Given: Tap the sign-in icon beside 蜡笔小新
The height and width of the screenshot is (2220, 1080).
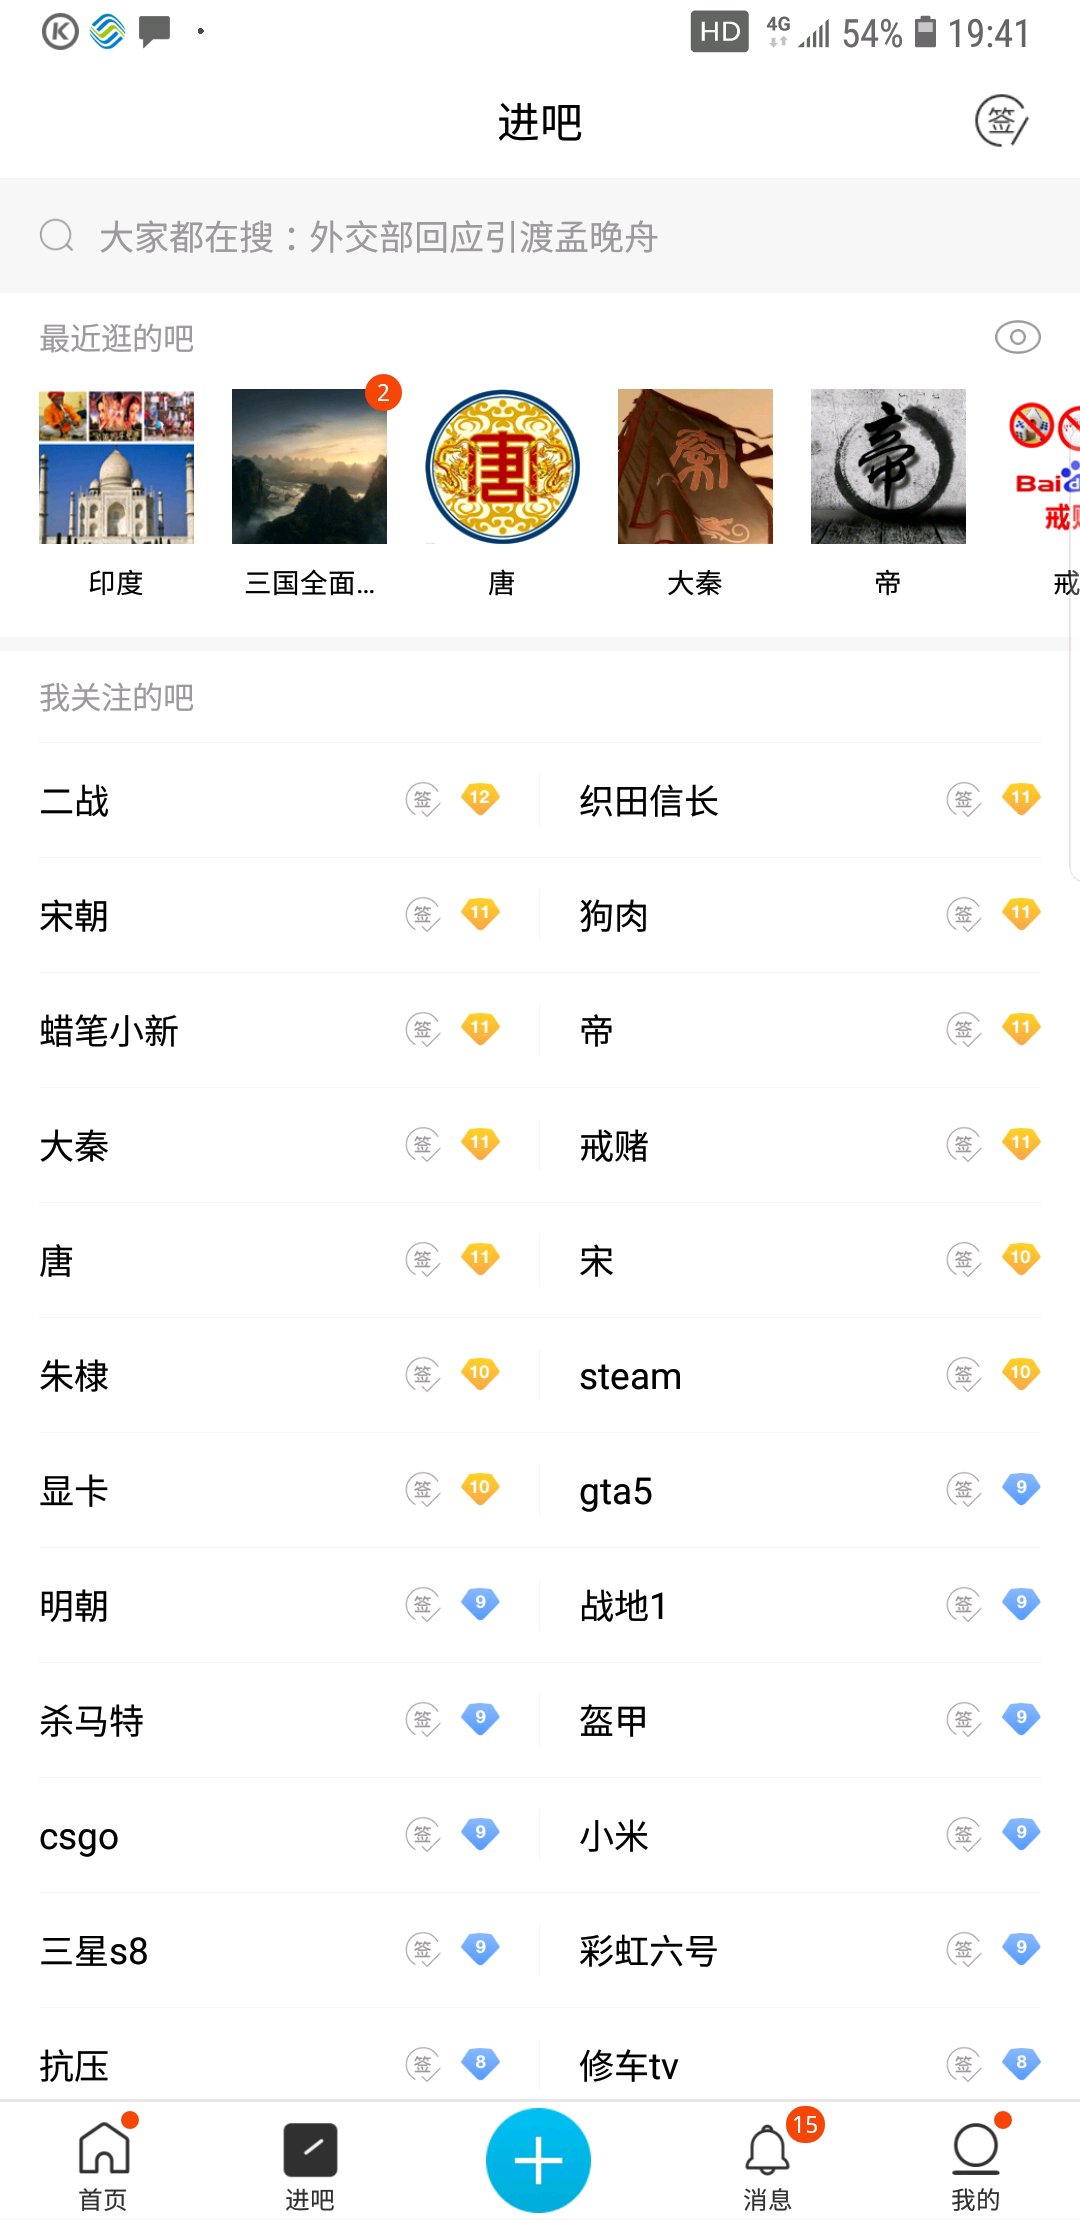Looking at the screenshot, I should 423,1029.
